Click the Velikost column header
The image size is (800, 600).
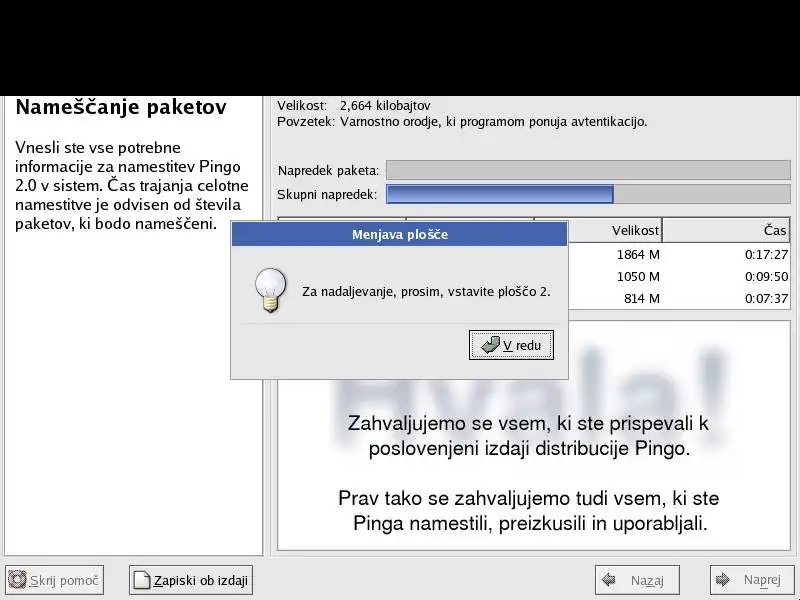[614, 230]
